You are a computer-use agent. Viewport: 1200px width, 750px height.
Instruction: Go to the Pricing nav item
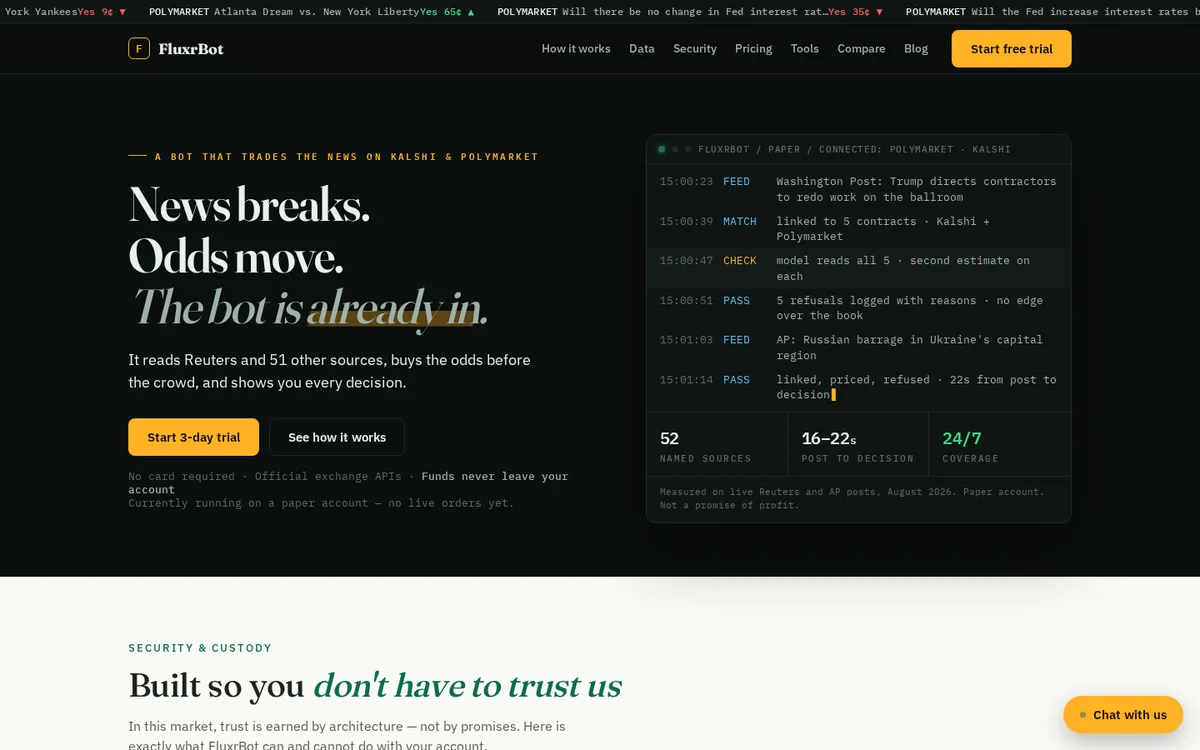(x=753, y=48)
